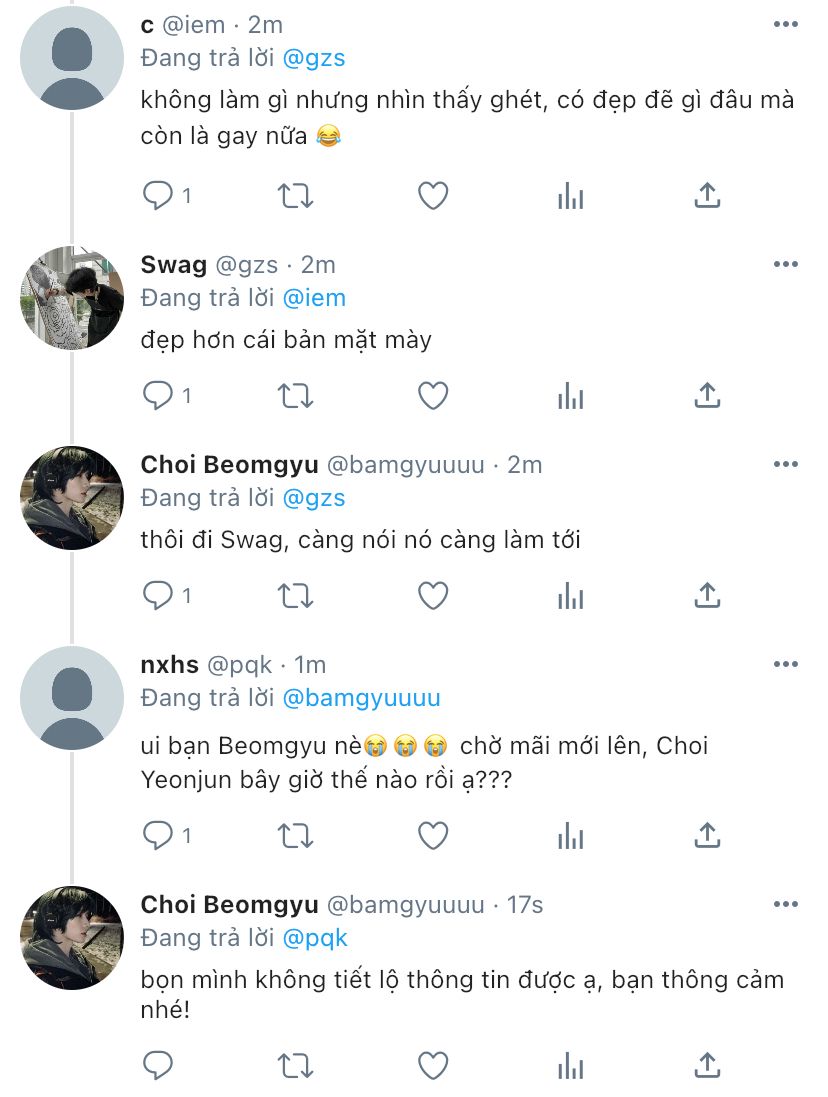828x1097 pixels.
Task: Open the avatar of nxhs @pqk
Action: pos(72,698)
